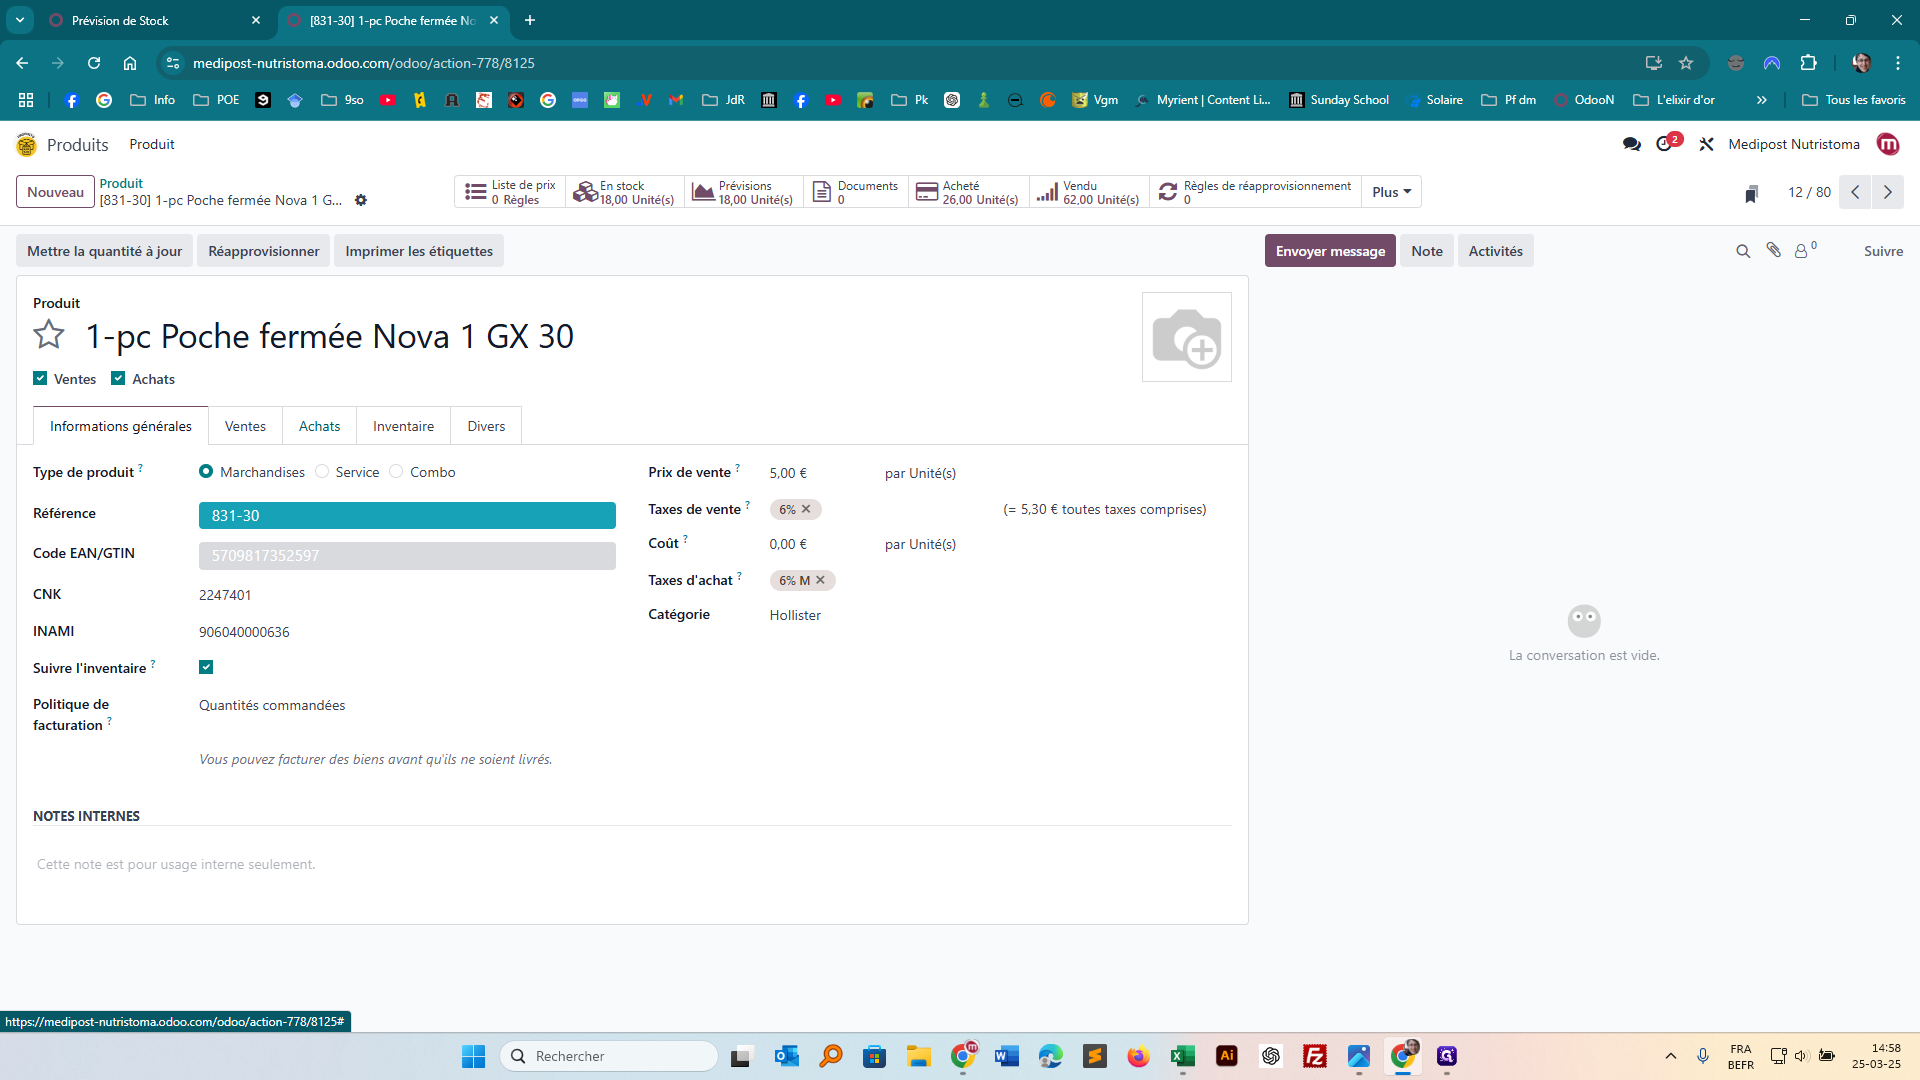Open Politique de facturation selection Quantités commandées
1920x1080 pixels.
pyautogui.click(x=272, y=705)
